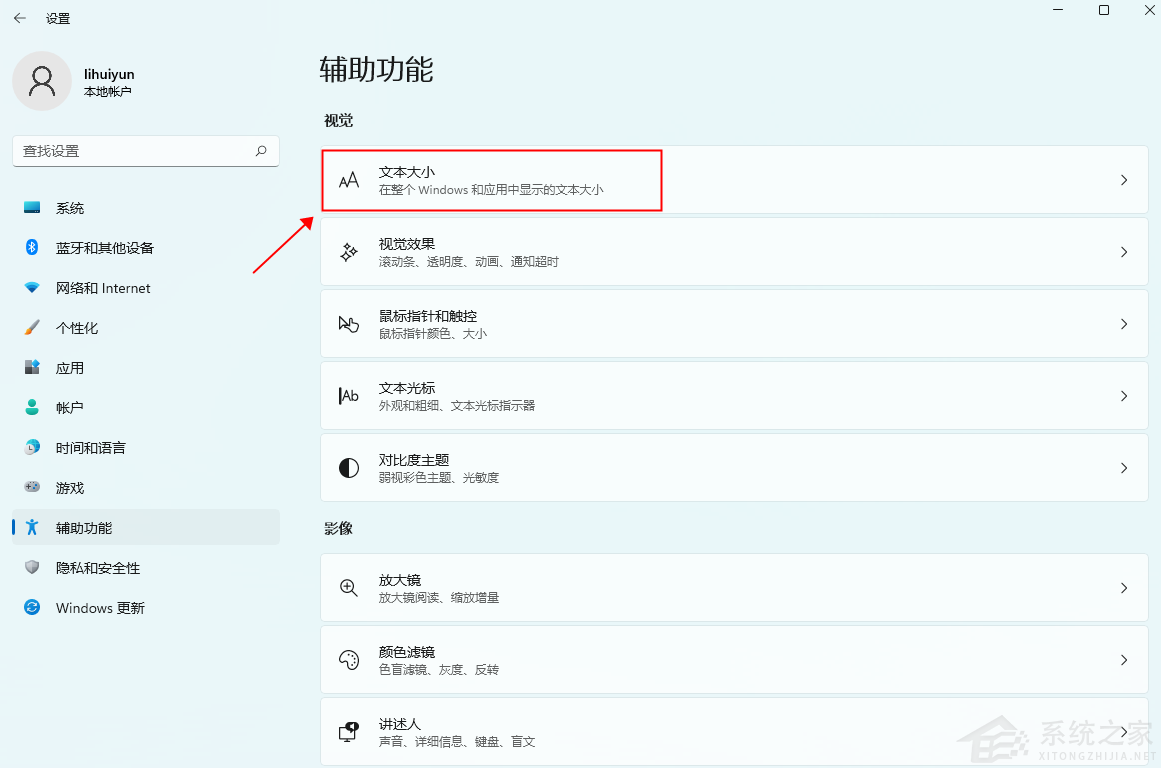Click description 弱视彩色主题、光敏度
Viewport: 1161px width, 768px height.
(439, 478)
